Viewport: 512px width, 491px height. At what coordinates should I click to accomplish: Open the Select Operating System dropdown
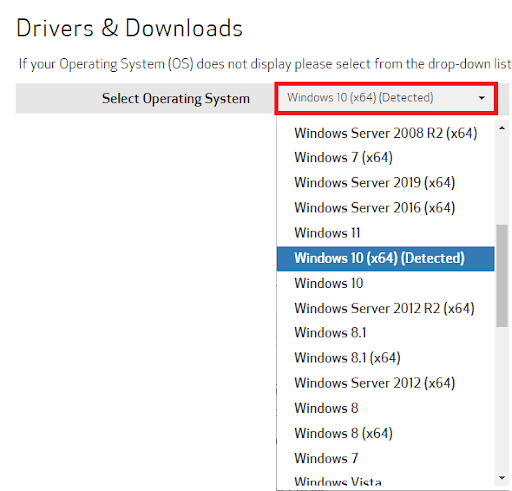click(x=386, y=98)
